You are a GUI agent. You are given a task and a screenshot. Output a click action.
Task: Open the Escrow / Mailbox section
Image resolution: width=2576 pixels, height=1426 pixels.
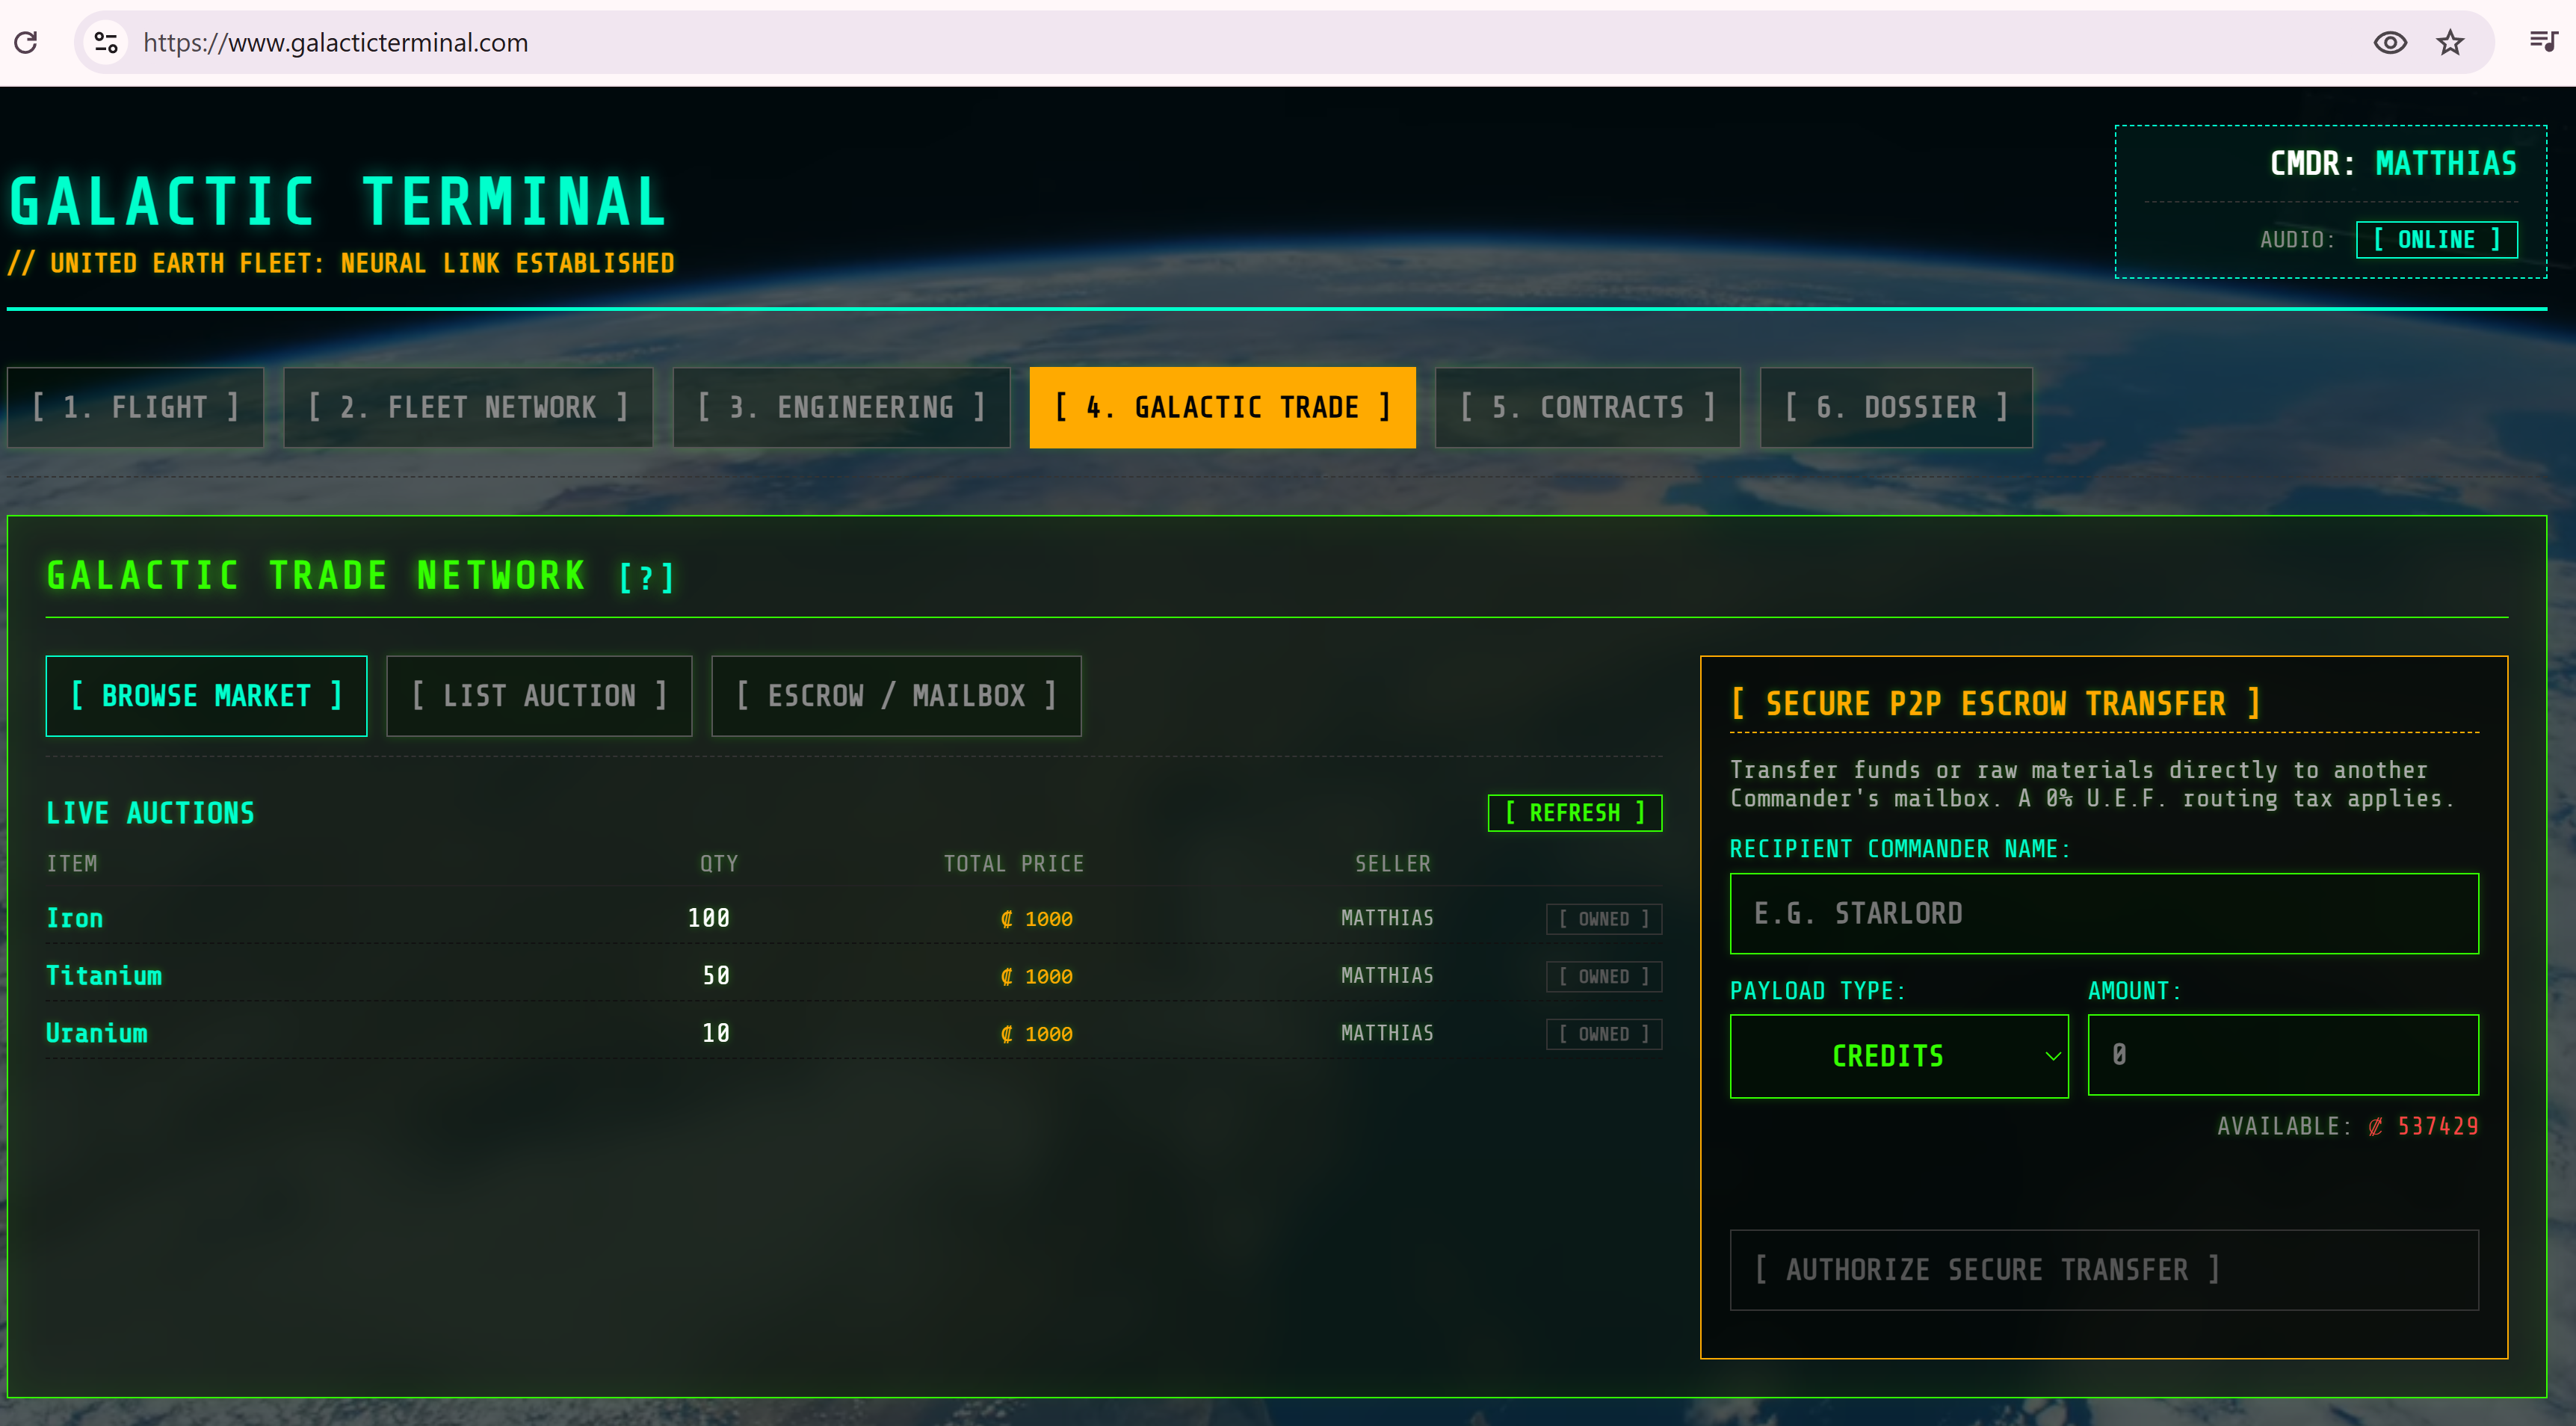tap(896, 696)
